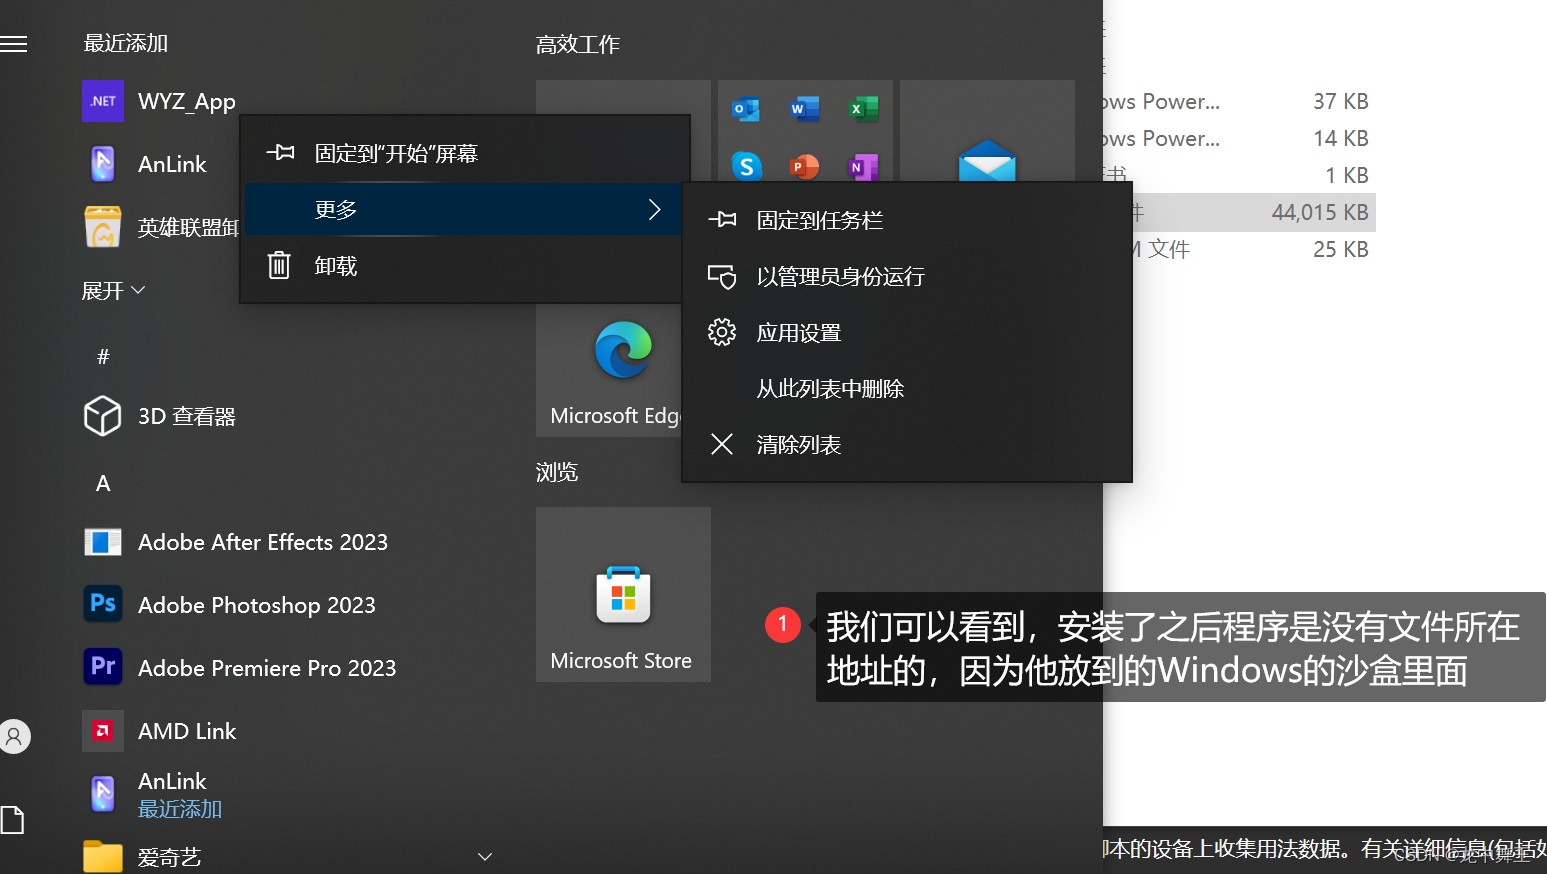Choose 卸载 from the context menu
This screenshot has height=874, width=1547.
(465, 266)
